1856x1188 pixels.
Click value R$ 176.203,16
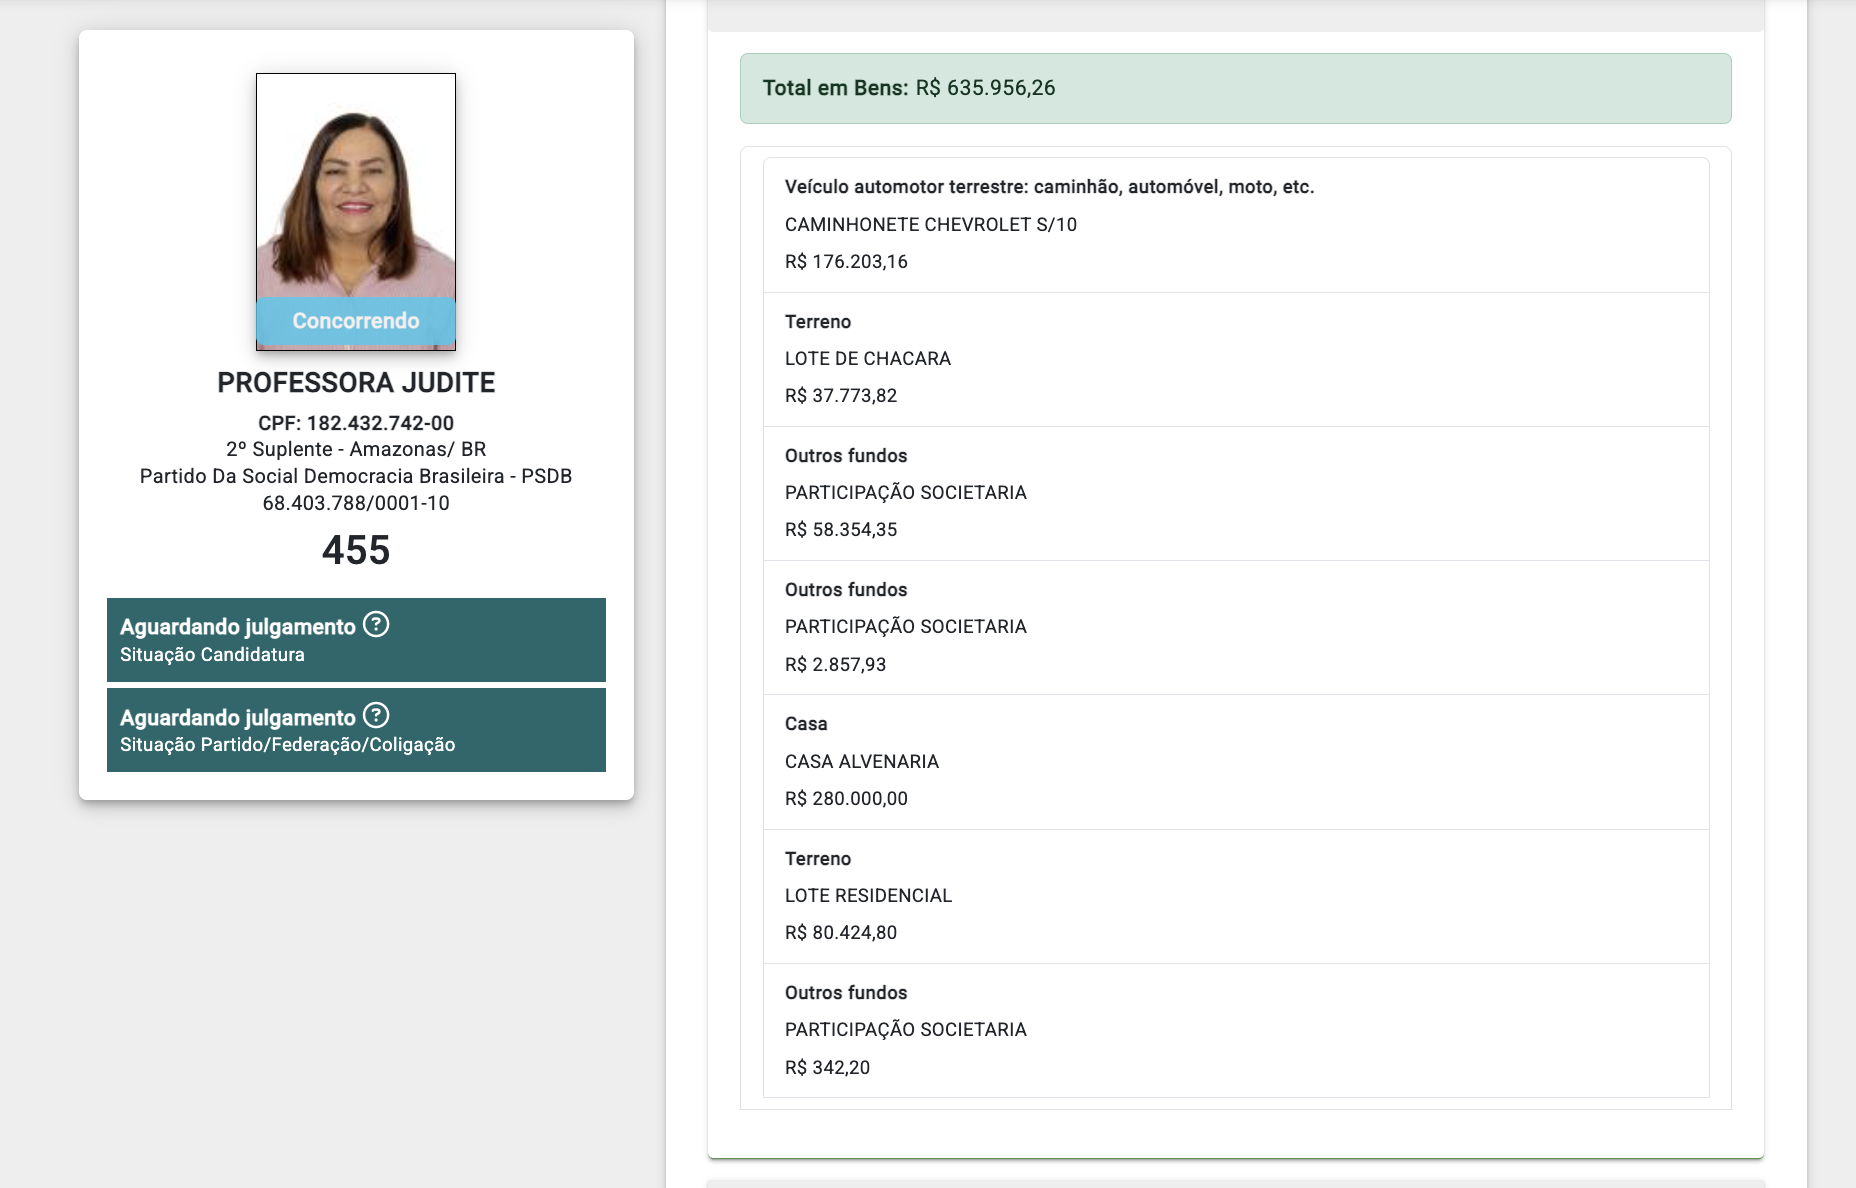pyautogui.click(x=846, y=262)
